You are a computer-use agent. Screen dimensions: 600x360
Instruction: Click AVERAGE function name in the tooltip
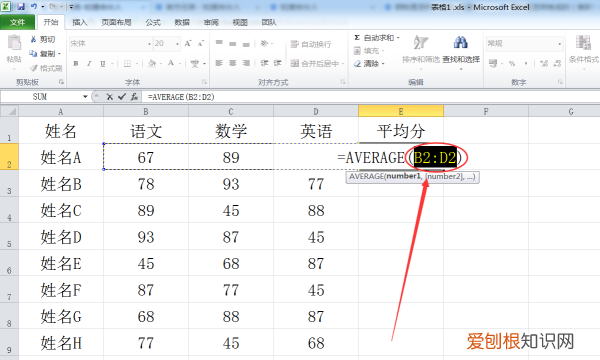tap(367, 177)
